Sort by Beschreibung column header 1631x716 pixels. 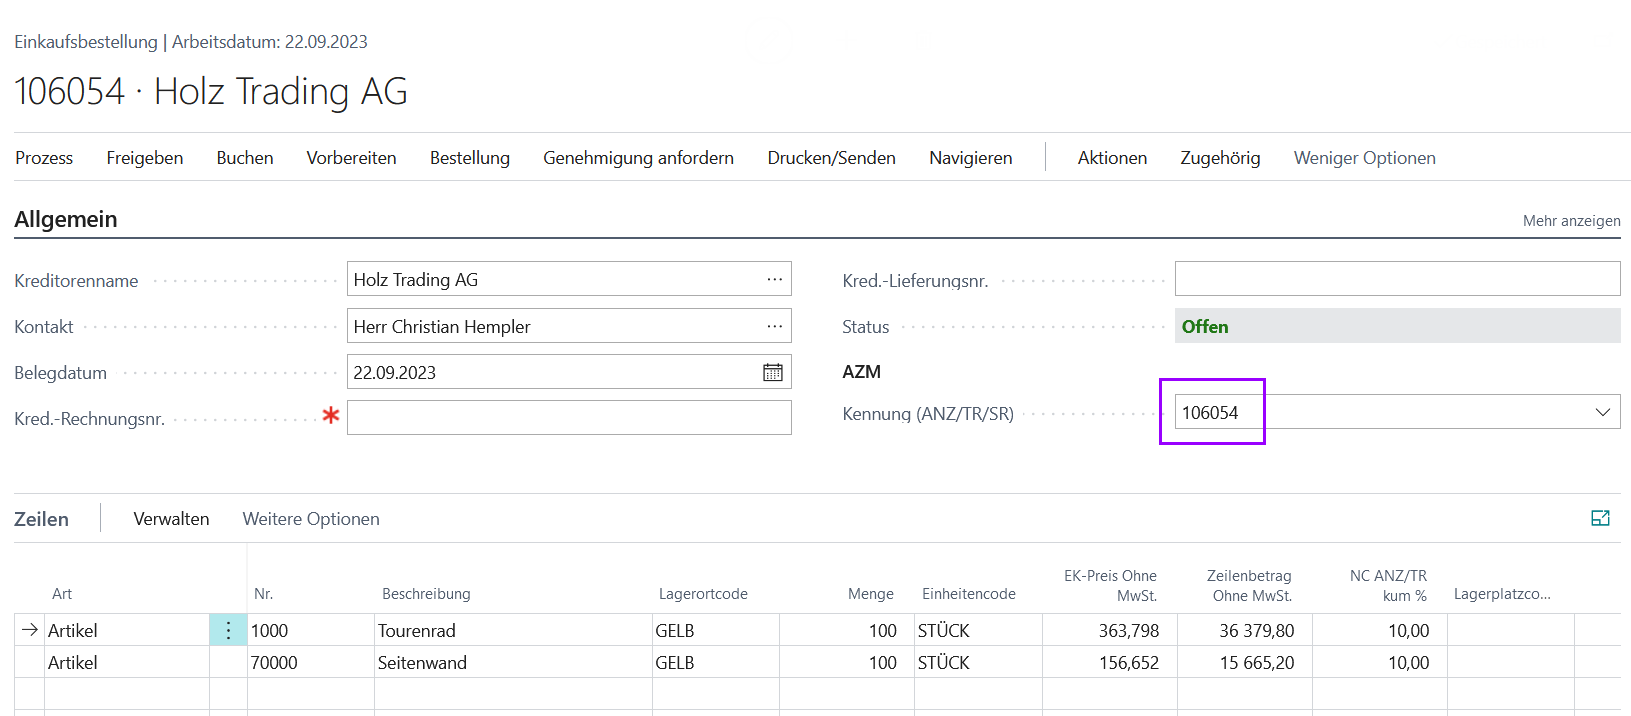[x=426, y=594]
